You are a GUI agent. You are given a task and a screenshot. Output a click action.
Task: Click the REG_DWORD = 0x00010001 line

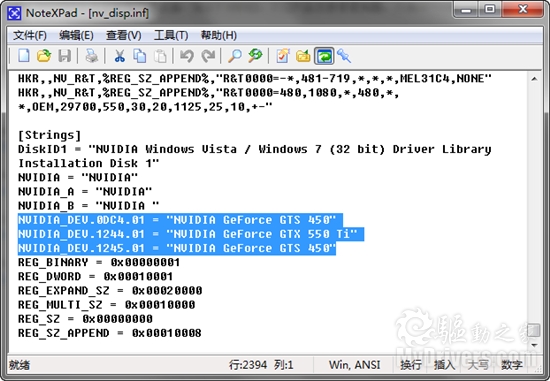point(95,276)
